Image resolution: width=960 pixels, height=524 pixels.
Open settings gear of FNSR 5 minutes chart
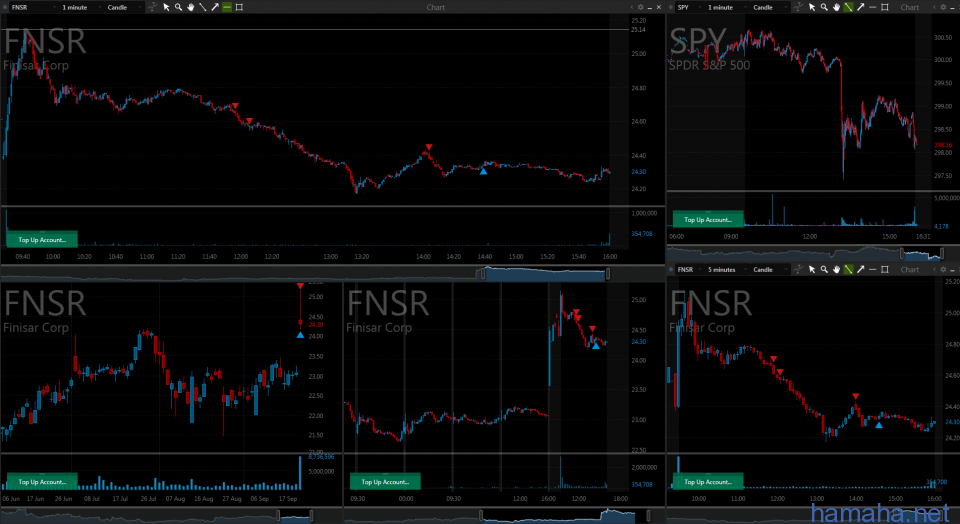click(943, 269)
